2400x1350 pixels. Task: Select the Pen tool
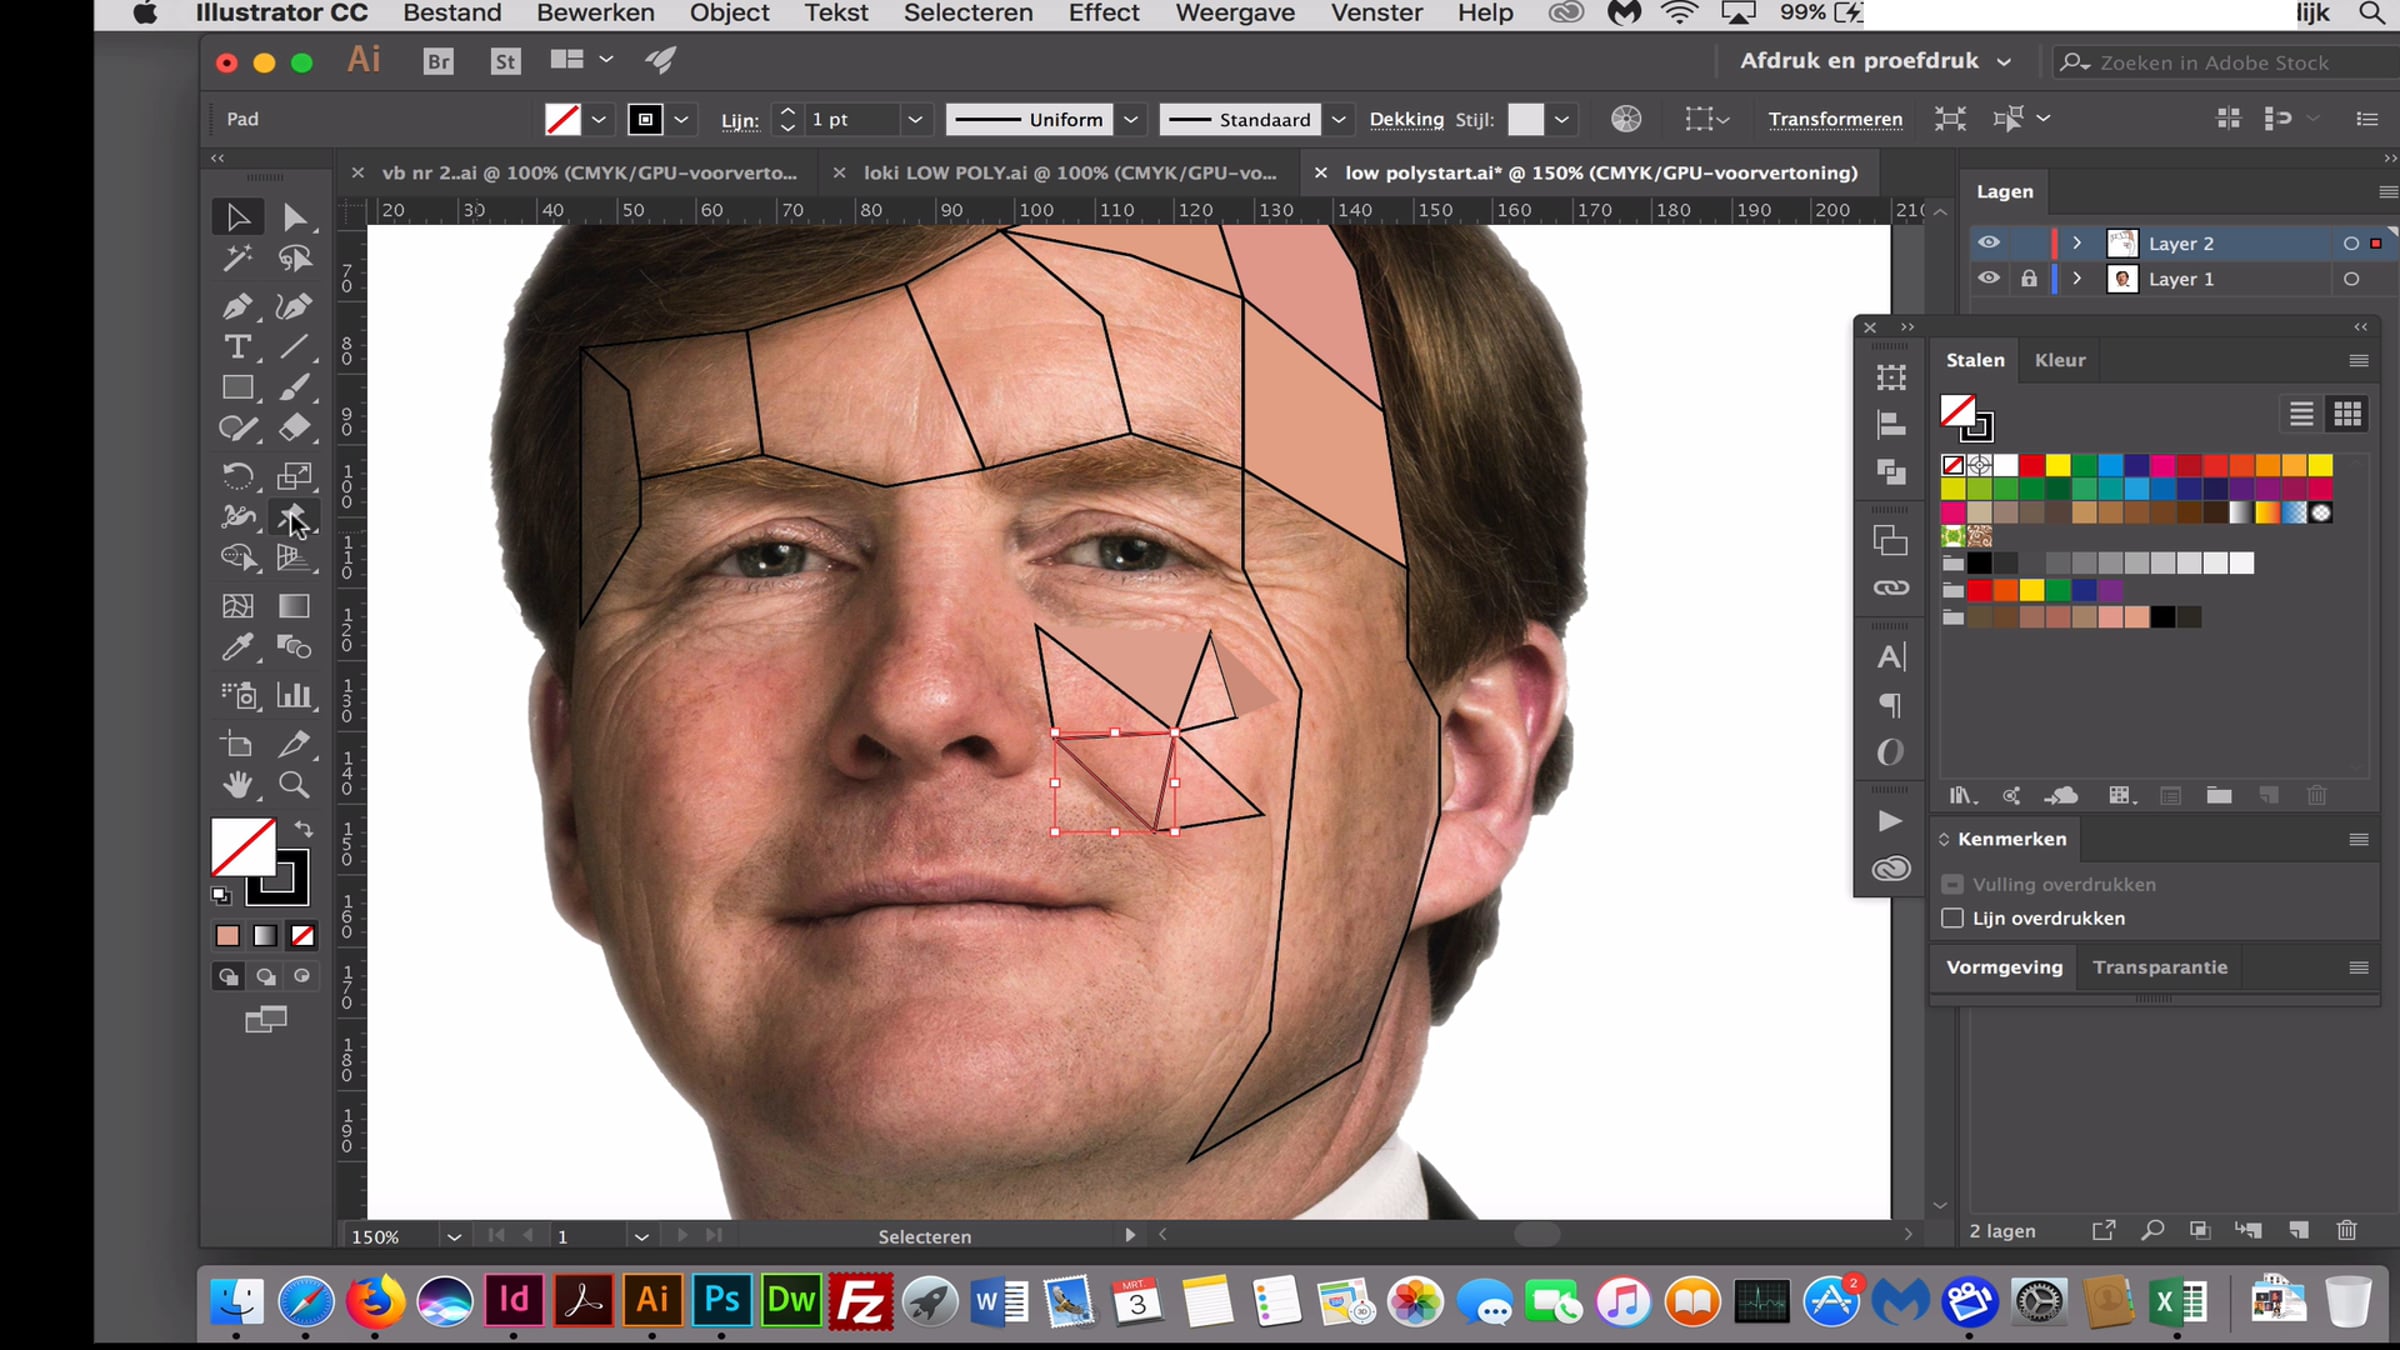click(x=238, y=306)
